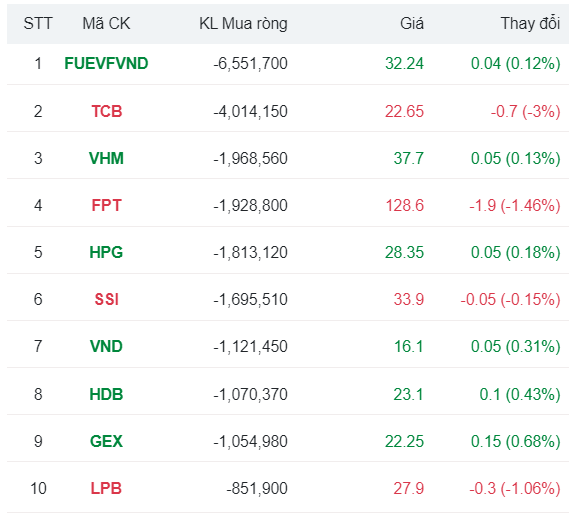583x518 pixels.
Task: Open the VND ticker link
Action: click(x=106, y=347)
